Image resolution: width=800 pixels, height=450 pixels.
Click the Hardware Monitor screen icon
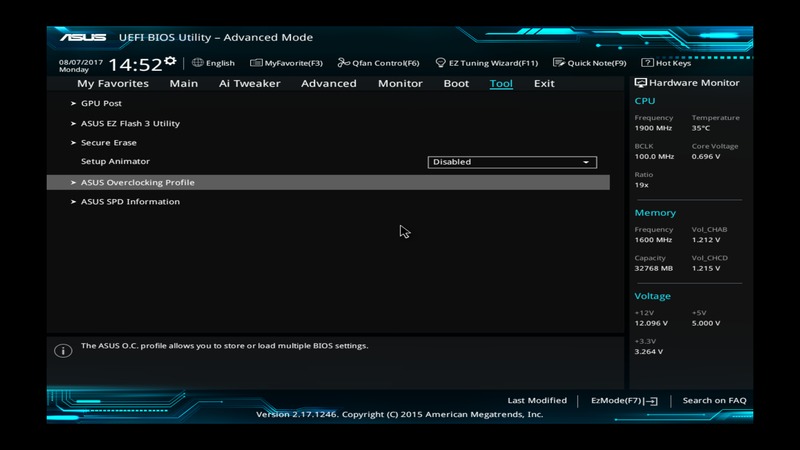[641, 83]
